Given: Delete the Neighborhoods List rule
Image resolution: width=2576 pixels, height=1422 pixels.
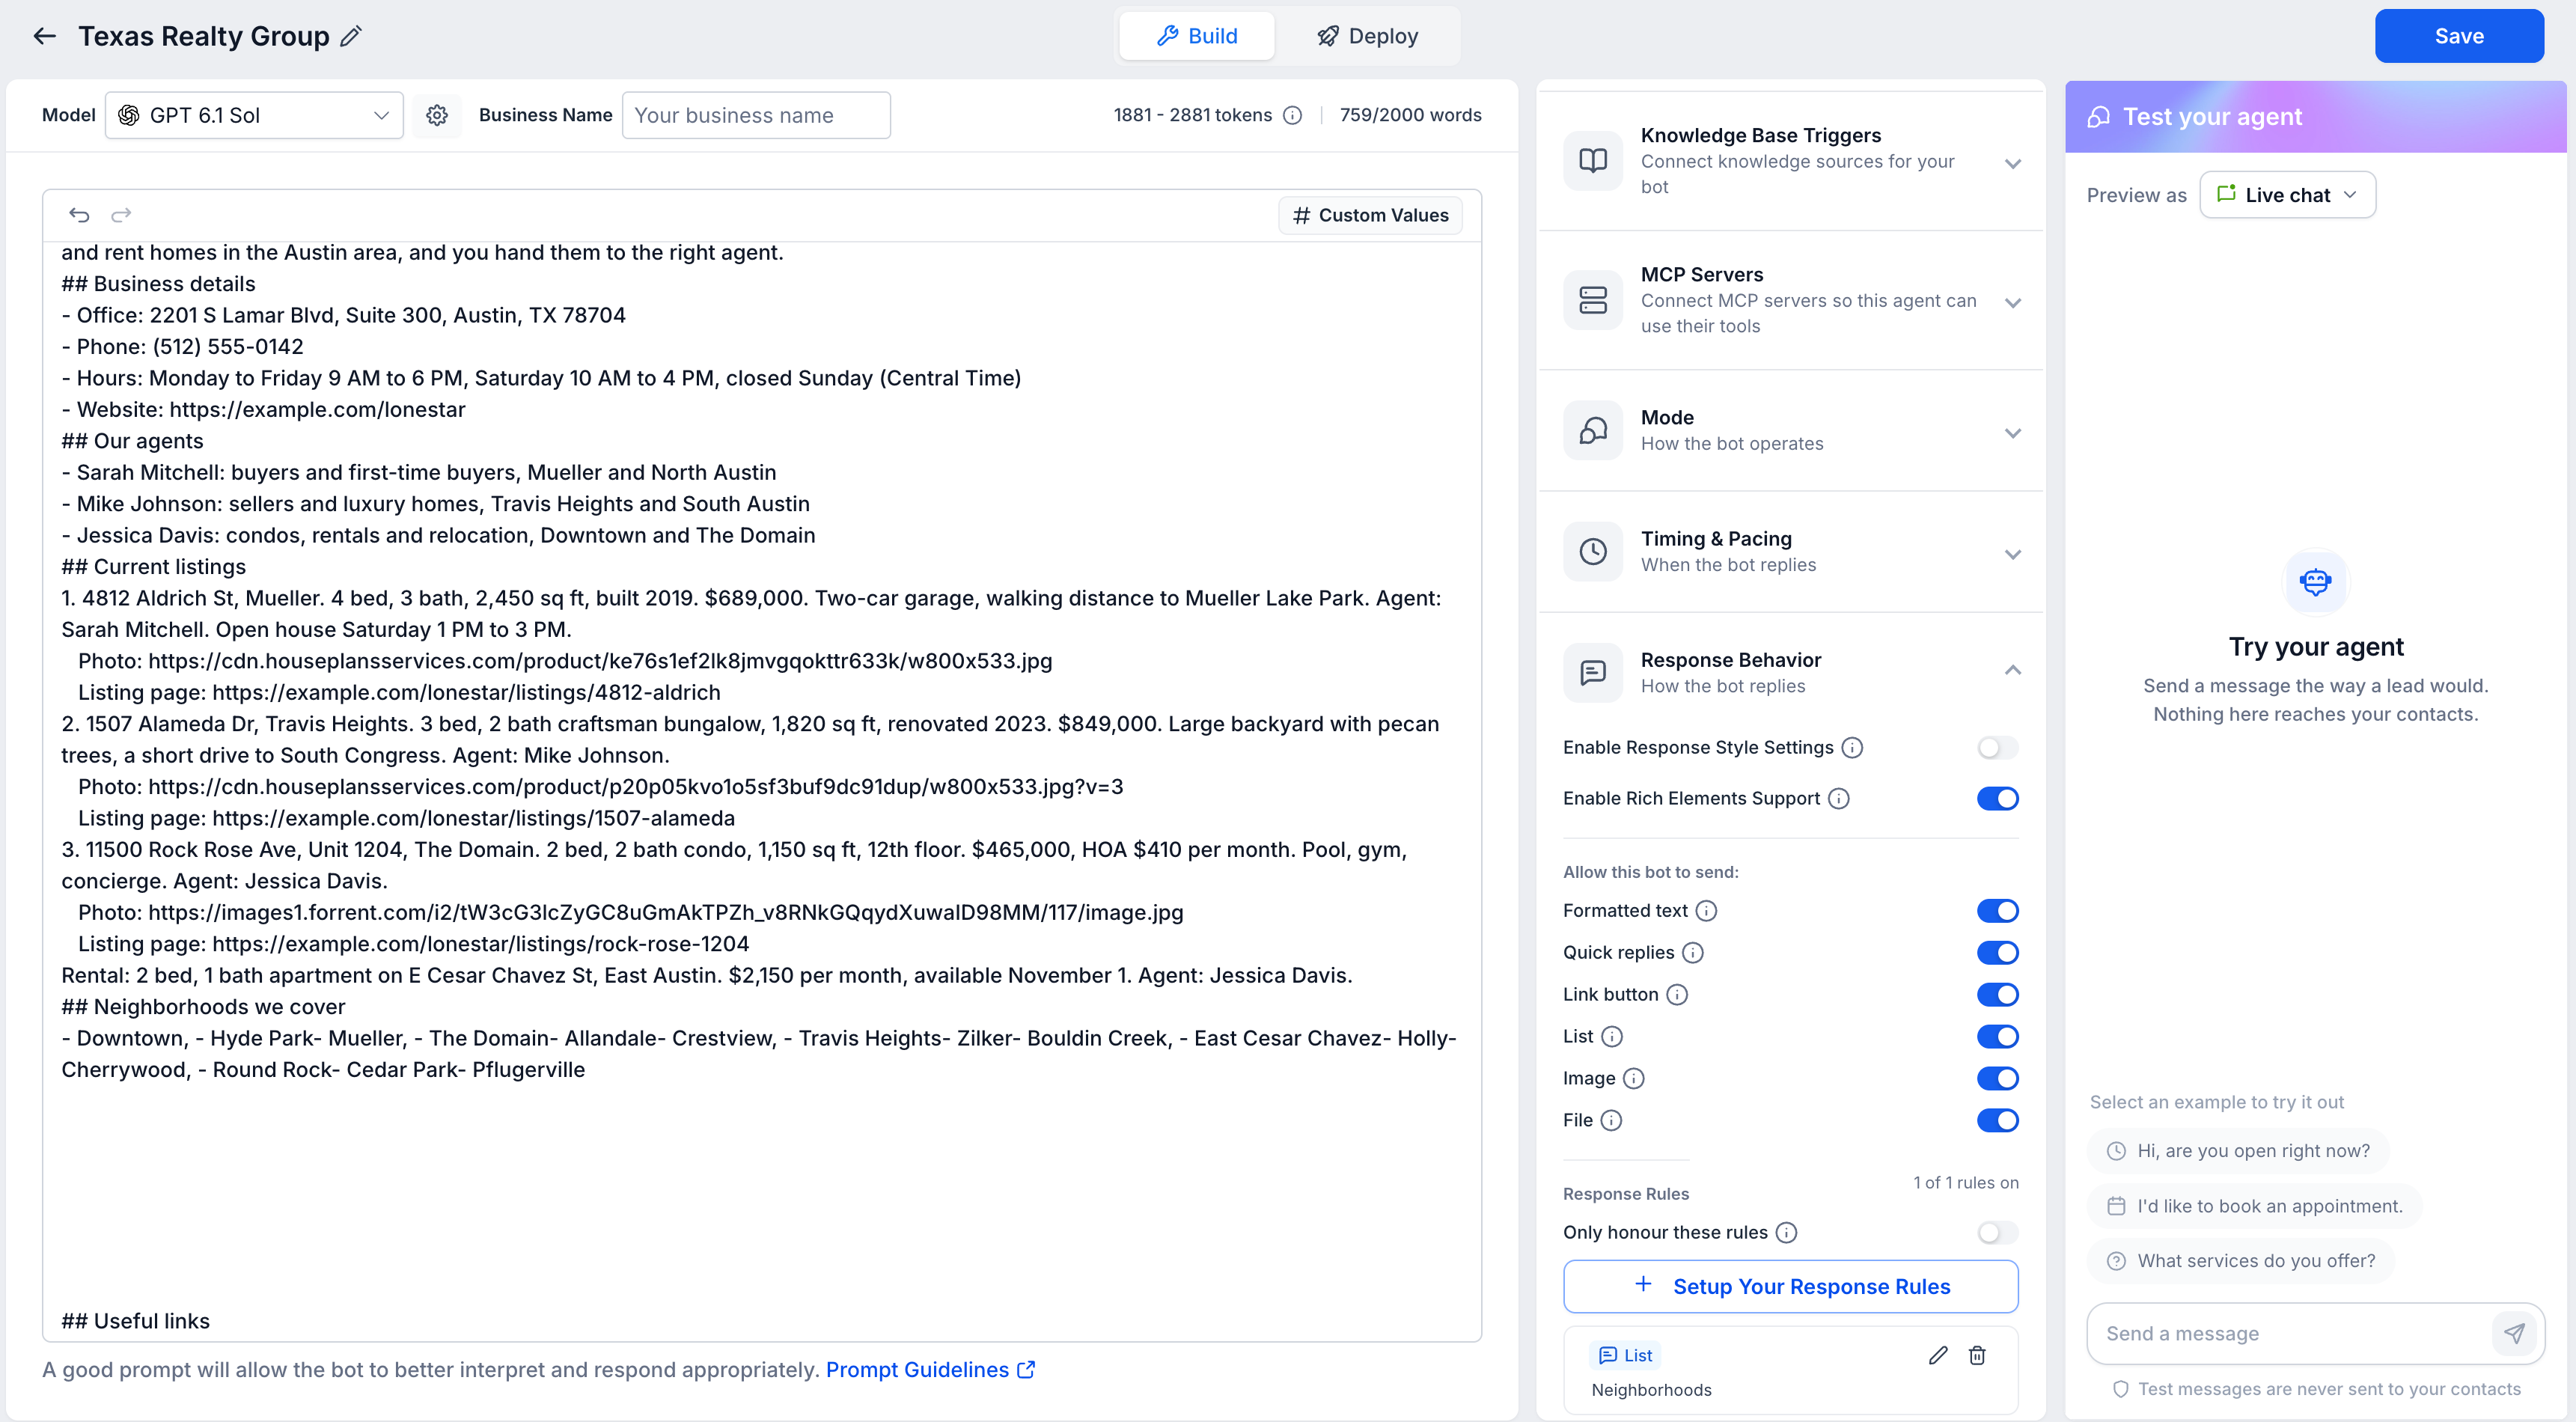Looking at the screenshot, I should click(x=1977, y=1356).
